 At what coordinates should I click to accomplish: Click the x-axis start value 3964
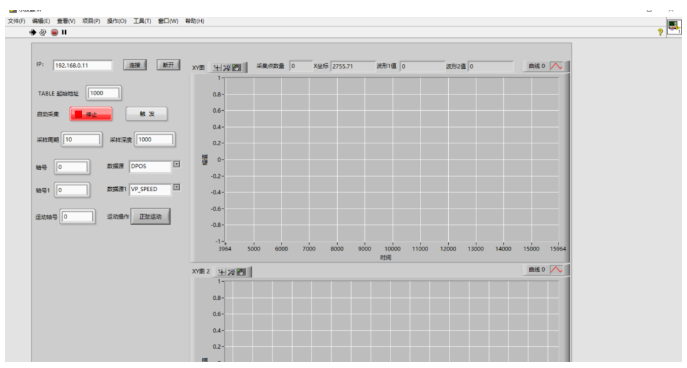(225, 249)
